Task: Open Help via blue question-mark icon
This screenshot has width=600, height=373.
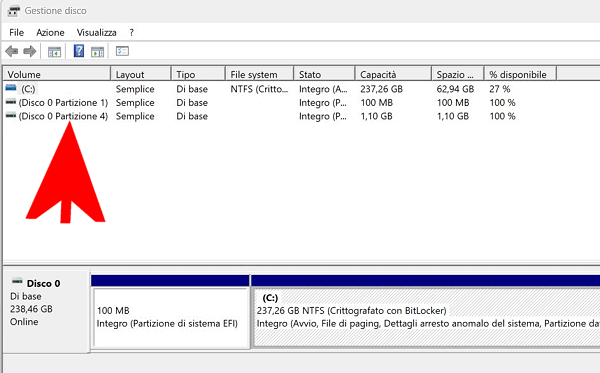Action: 79,51
